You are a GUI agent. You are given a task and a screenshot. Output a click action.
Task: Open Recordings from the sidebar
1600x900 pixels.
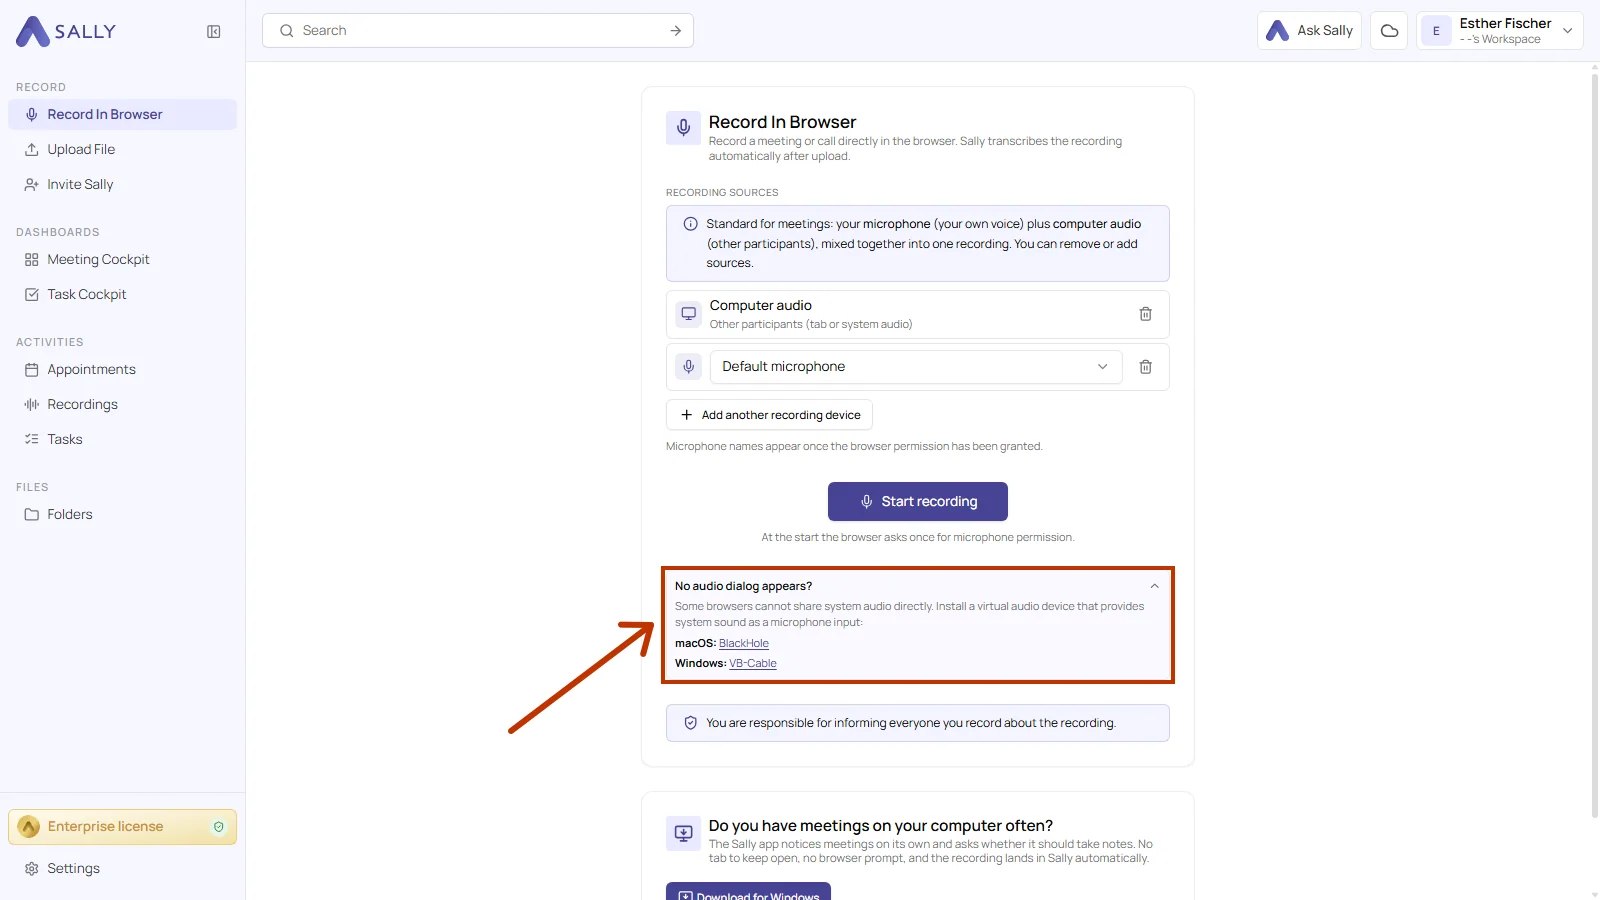click(x=122, y=405)
